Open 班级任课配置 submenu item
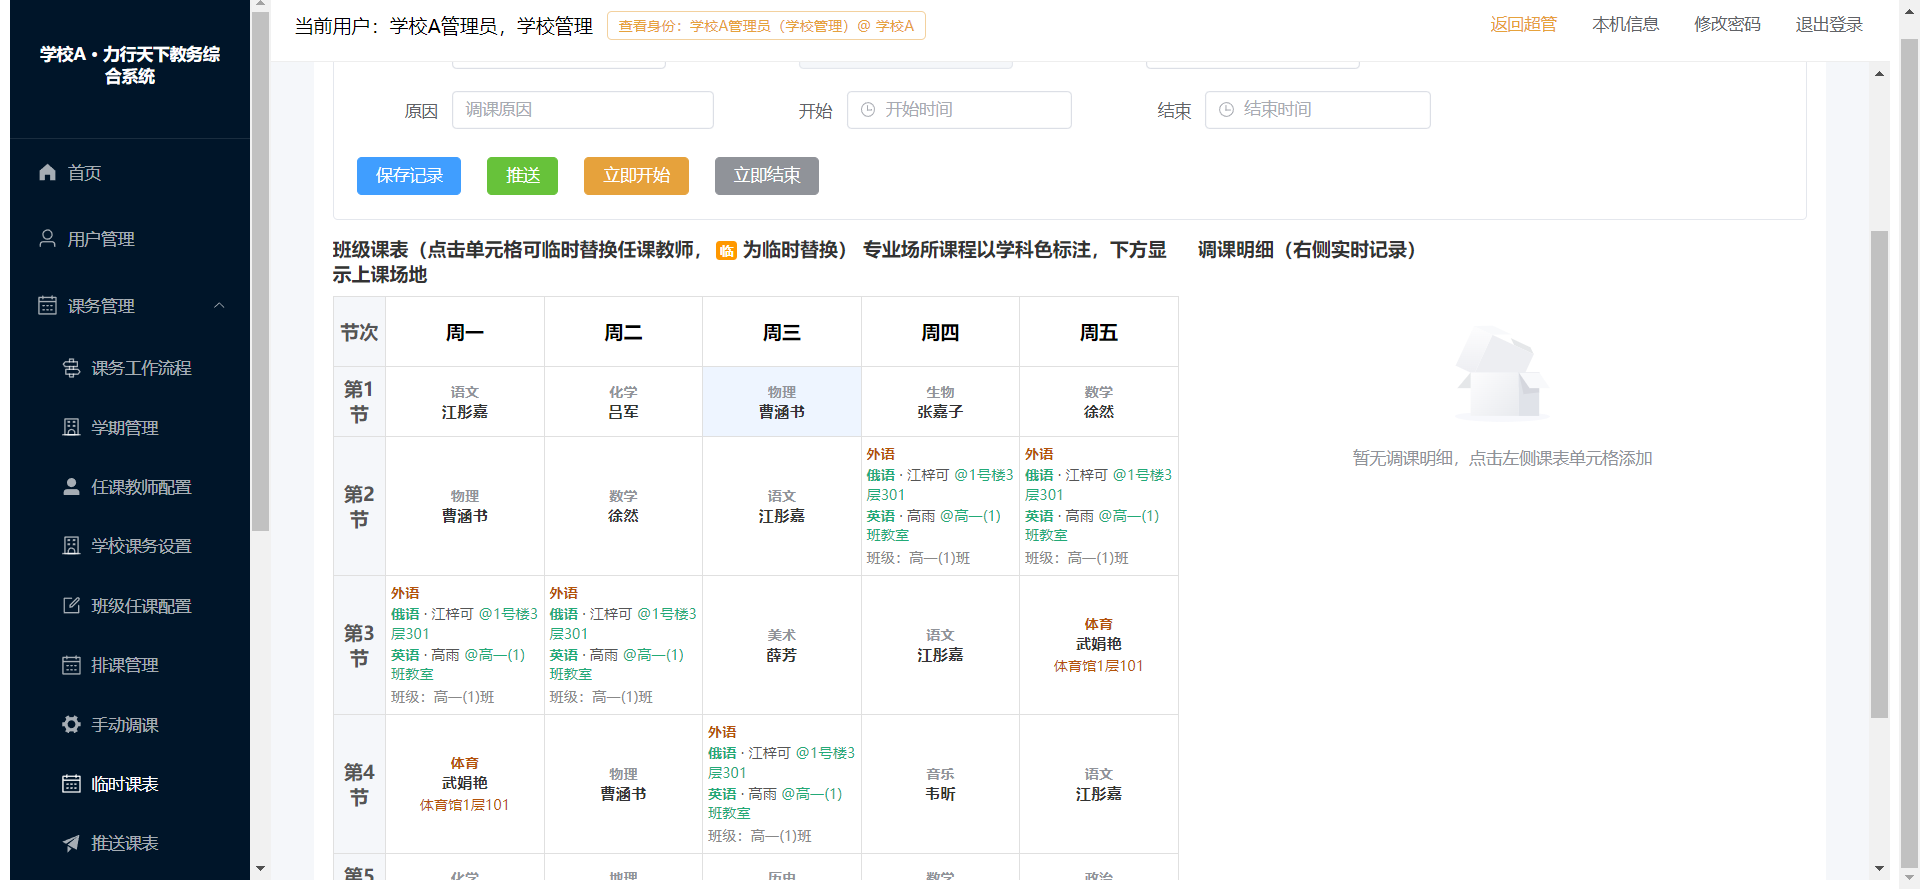 pyautogui.click(x=130, y=605)
